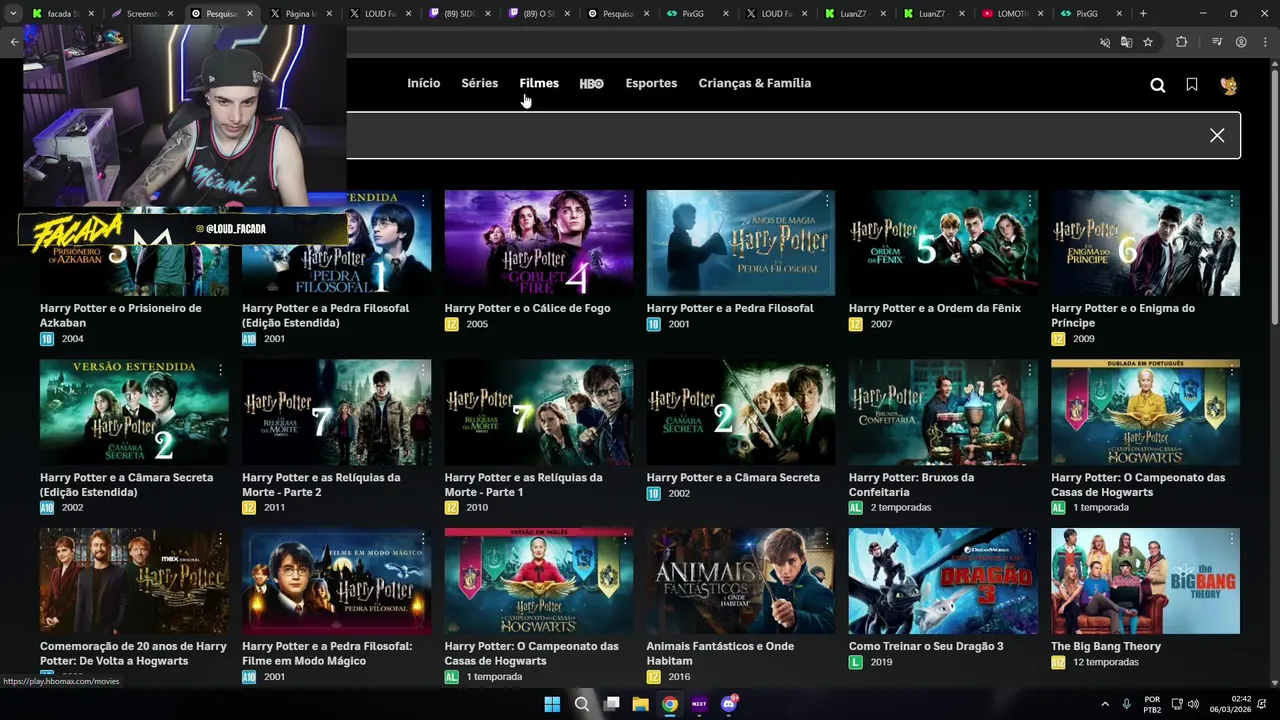The image size is (1280, 720).
Task: Open Discord from the taskbar
Action: coord(729,704)
